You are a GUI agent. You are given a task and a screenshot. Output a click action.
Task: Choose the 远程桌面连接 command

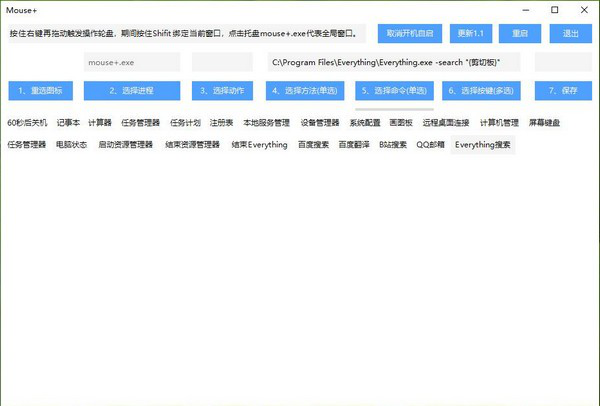(x=446, y=123)
